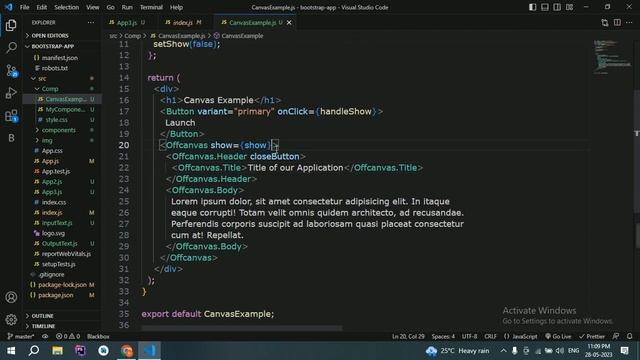This screenshot has width=640, height=360.
Task: Open the Extensions view
Action: click(11, 116)
